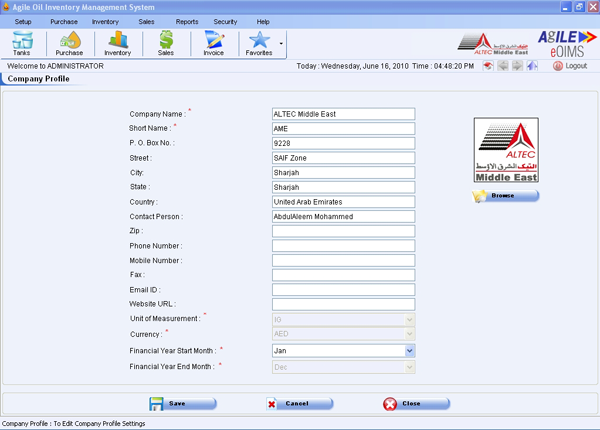Click the back arrow navigation icon
The height and width of the screenshot is (430, 600).
pos(503,66)
